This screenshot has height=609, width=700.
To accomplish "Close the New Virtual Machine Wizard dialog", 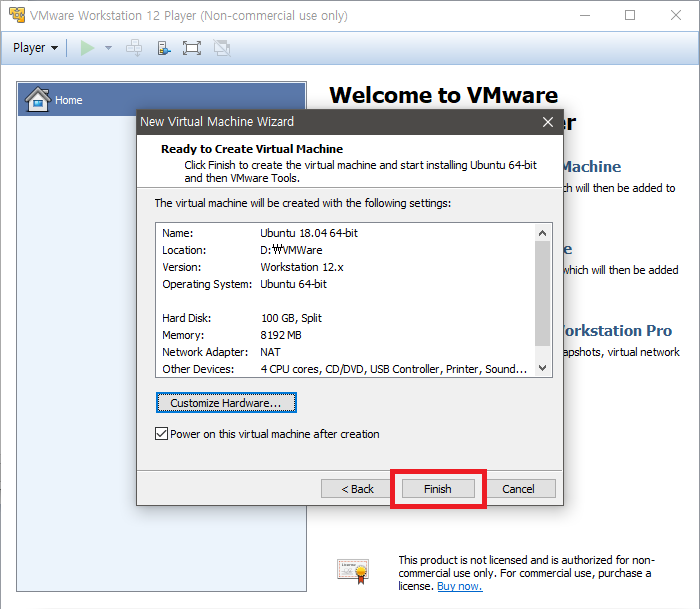I will click(x=548, y=122).
